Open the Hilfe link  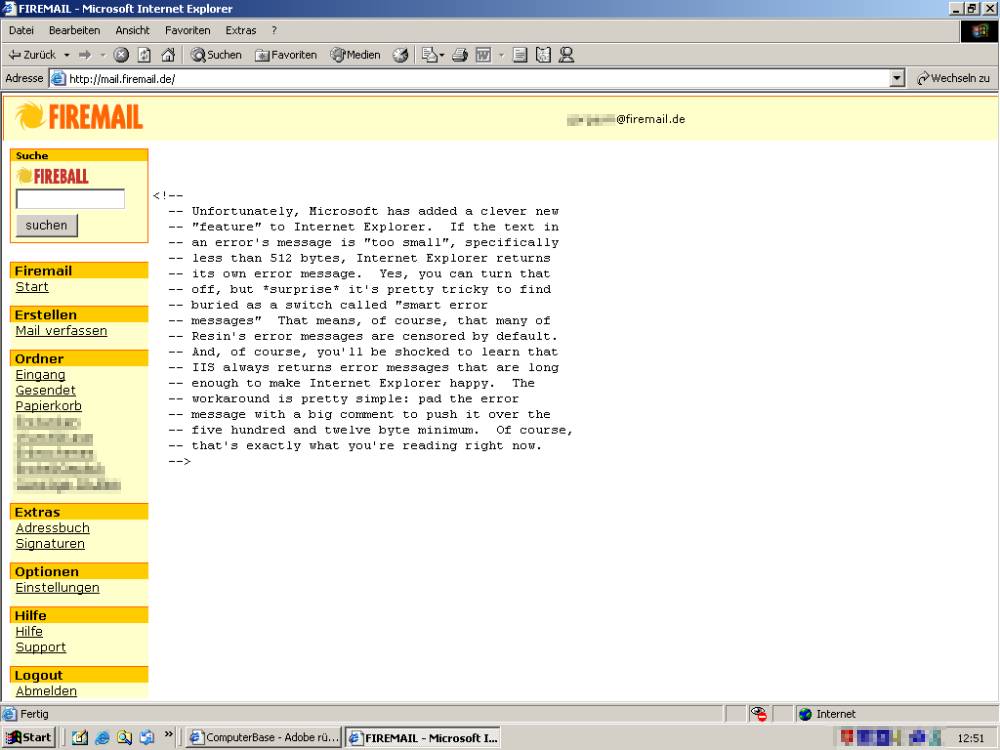(29, 632)
